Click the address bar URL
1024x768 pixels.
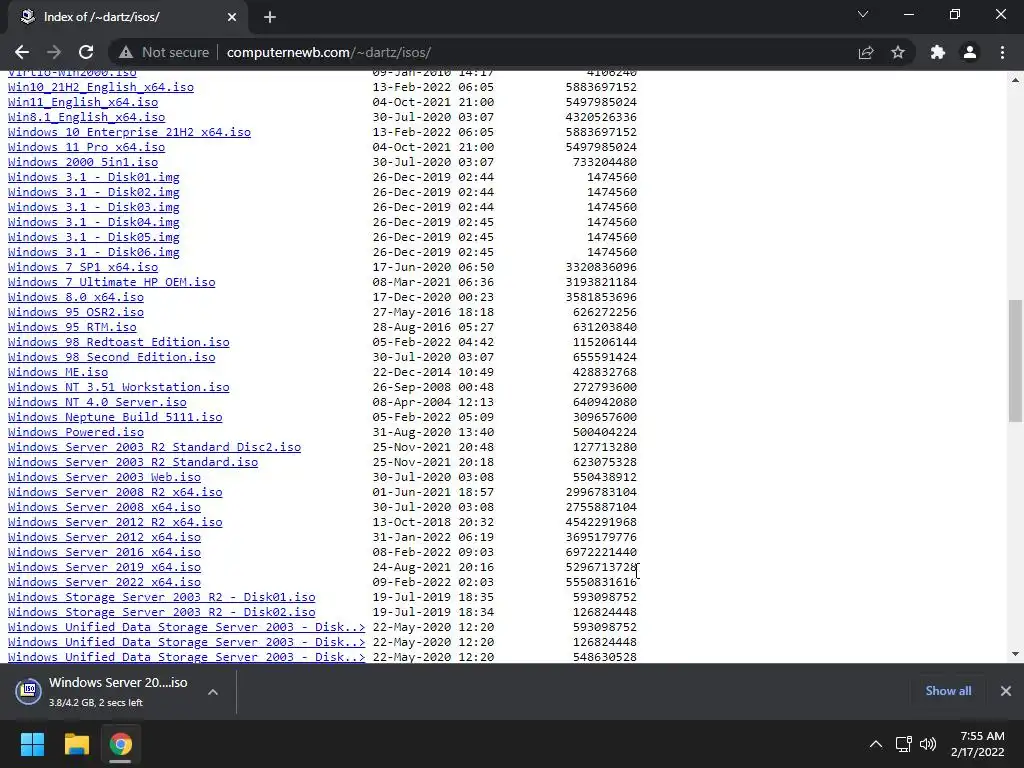[x=328, y=52]
